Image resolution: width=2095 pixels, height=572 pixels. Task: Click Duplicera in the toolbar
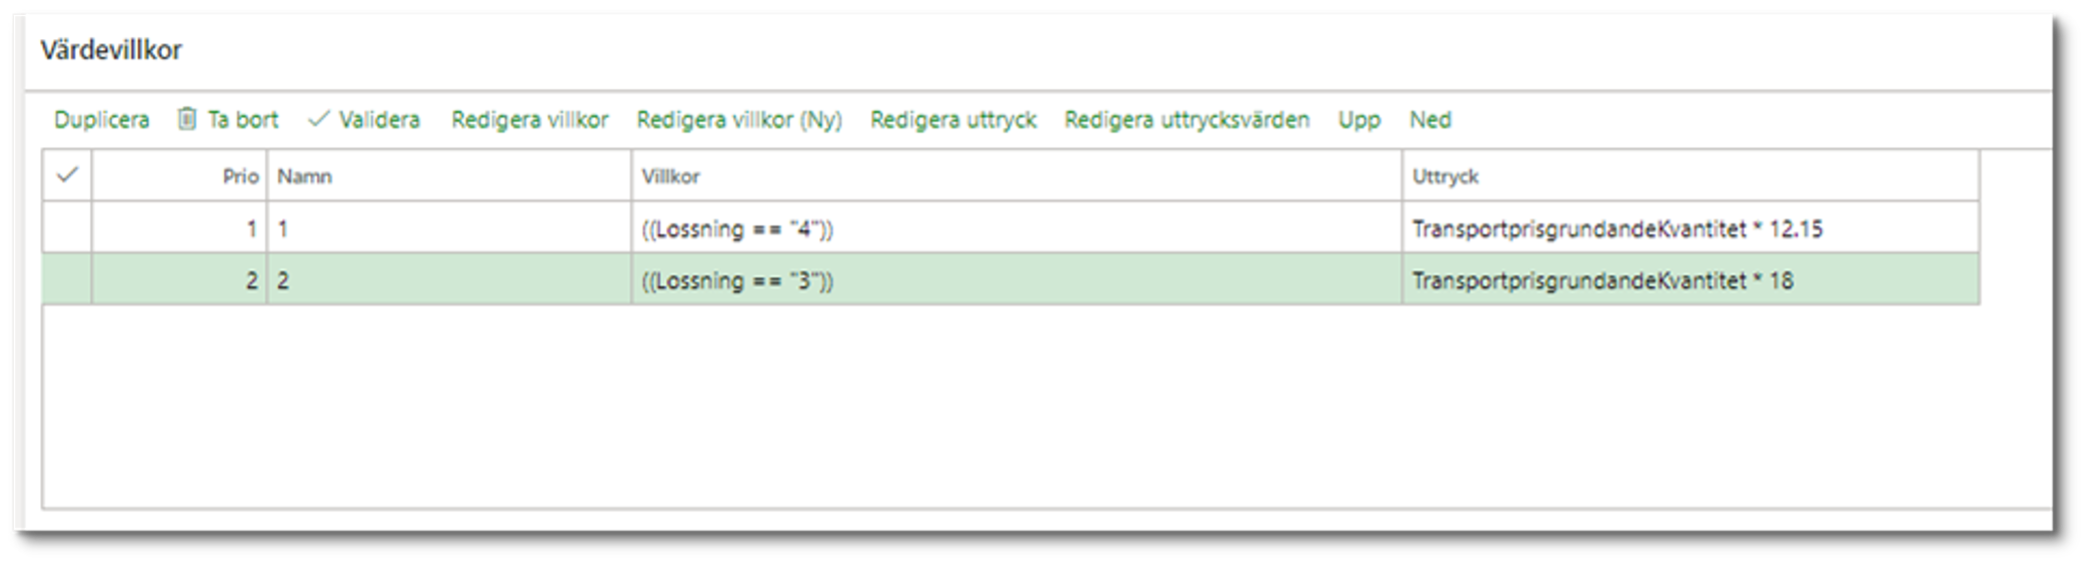point(101,120)
